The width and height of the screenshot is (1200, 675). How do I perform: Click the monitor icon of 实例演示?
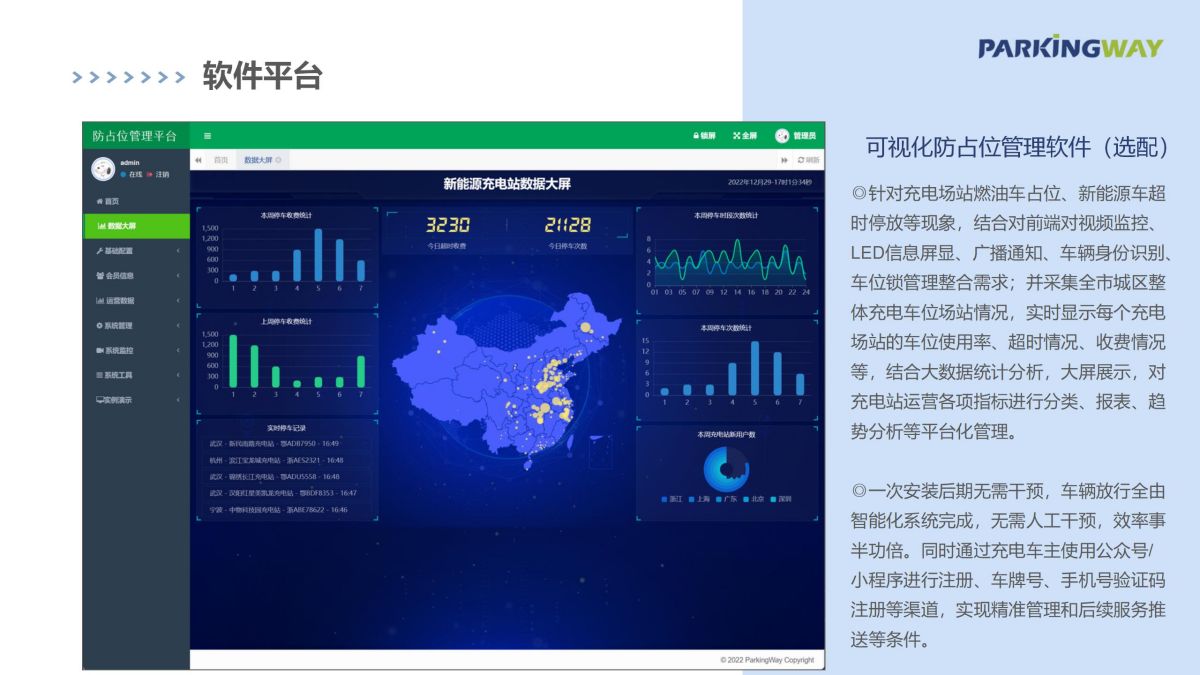99,400
